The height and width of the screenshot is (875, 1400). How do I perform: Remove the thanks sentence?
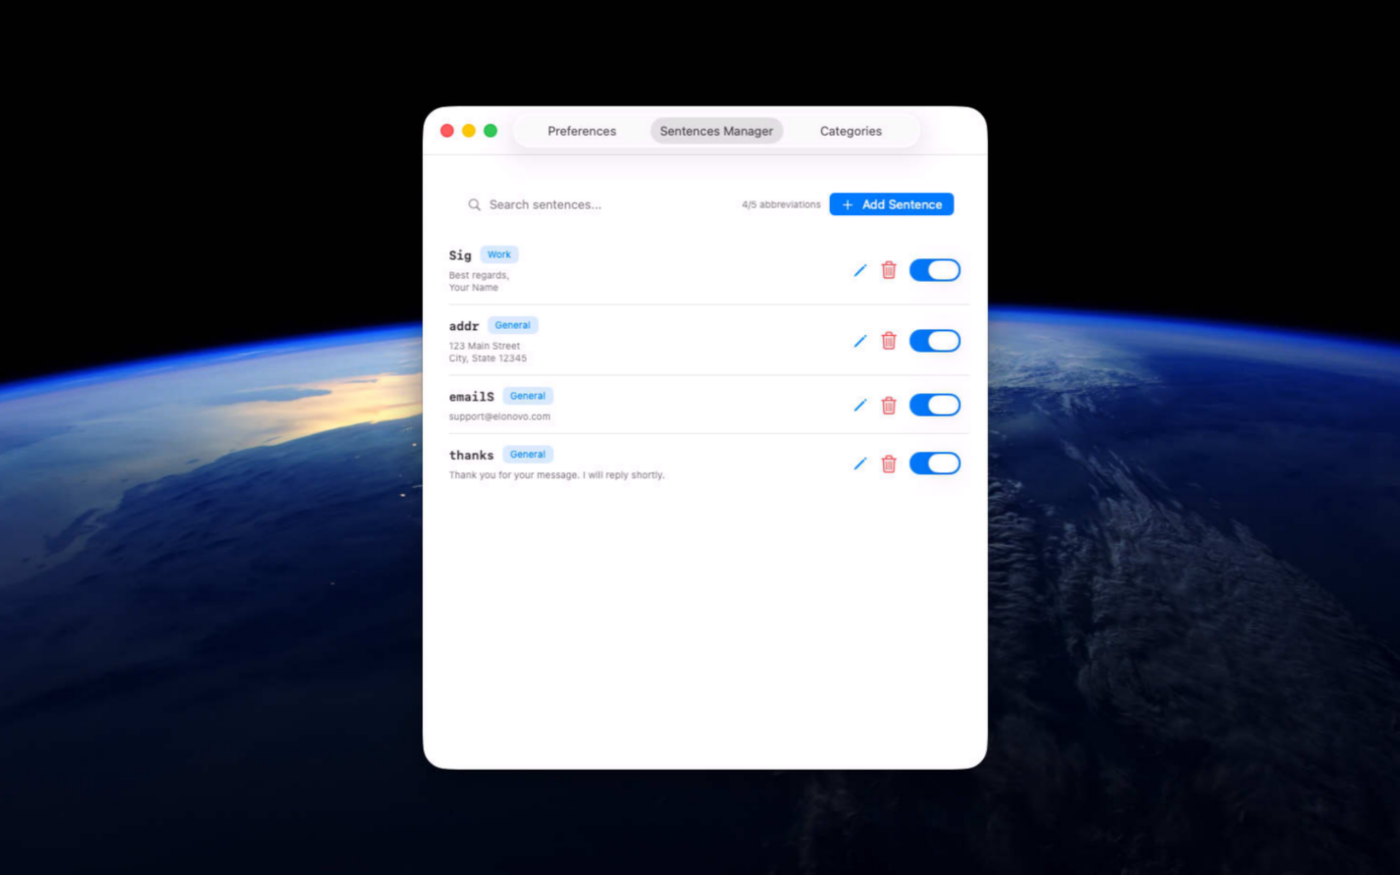point(888,463)
